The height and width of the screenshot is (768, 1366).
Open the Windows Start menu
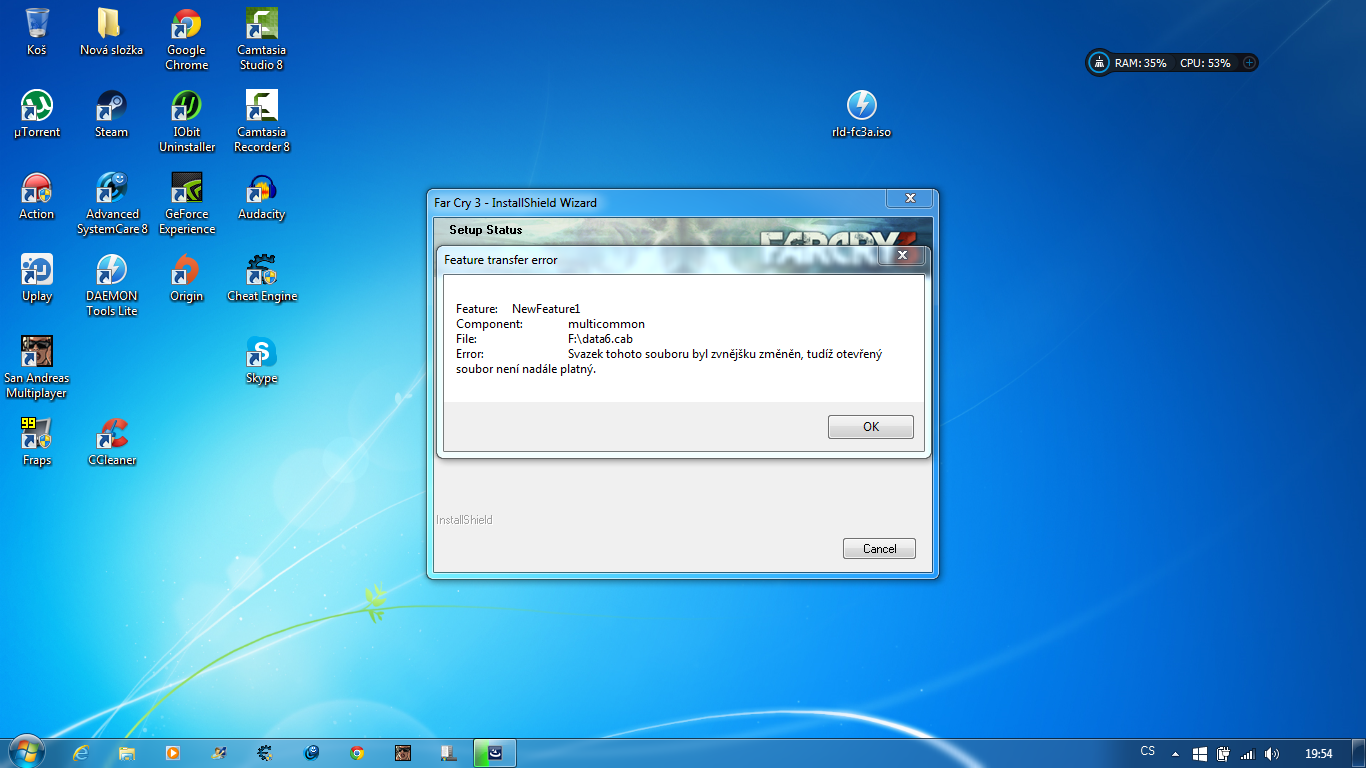(24, 752)
